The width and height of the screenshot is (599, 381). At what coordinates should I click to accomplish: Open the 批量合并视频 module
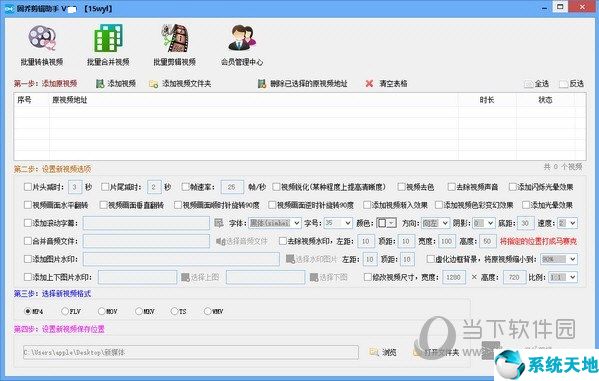108,45
